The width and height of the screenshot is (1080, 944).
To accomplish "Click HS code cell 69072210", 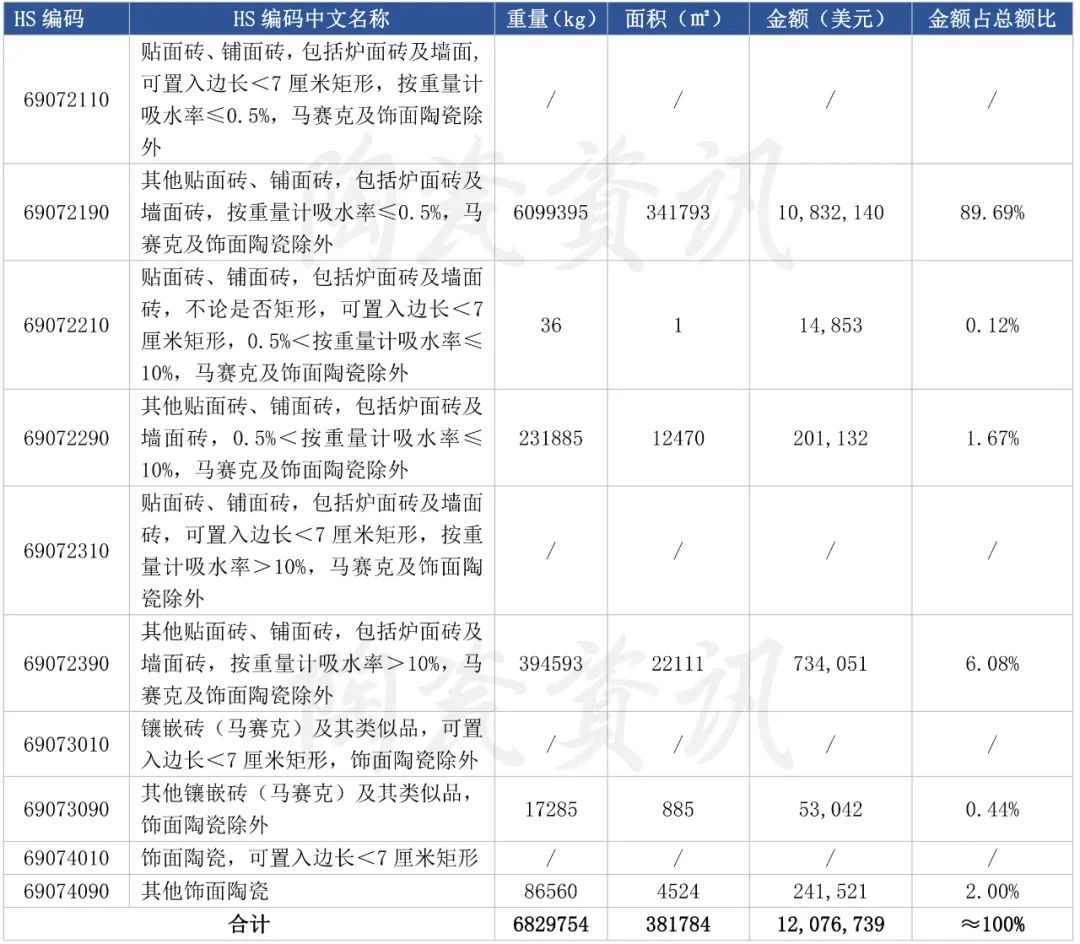I will (66, 326).
